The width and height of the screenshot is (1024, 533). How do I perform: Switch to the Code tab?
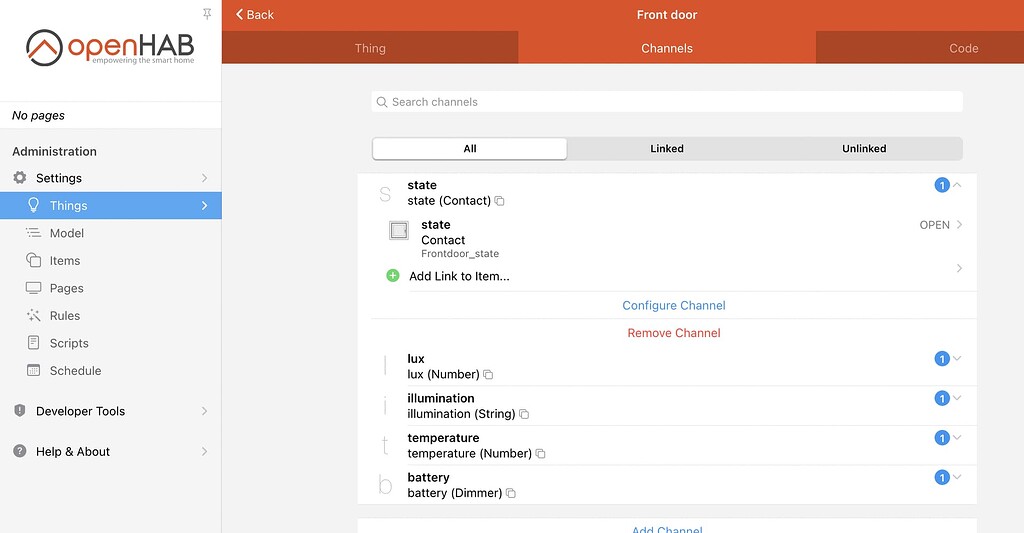coord(962,48)
